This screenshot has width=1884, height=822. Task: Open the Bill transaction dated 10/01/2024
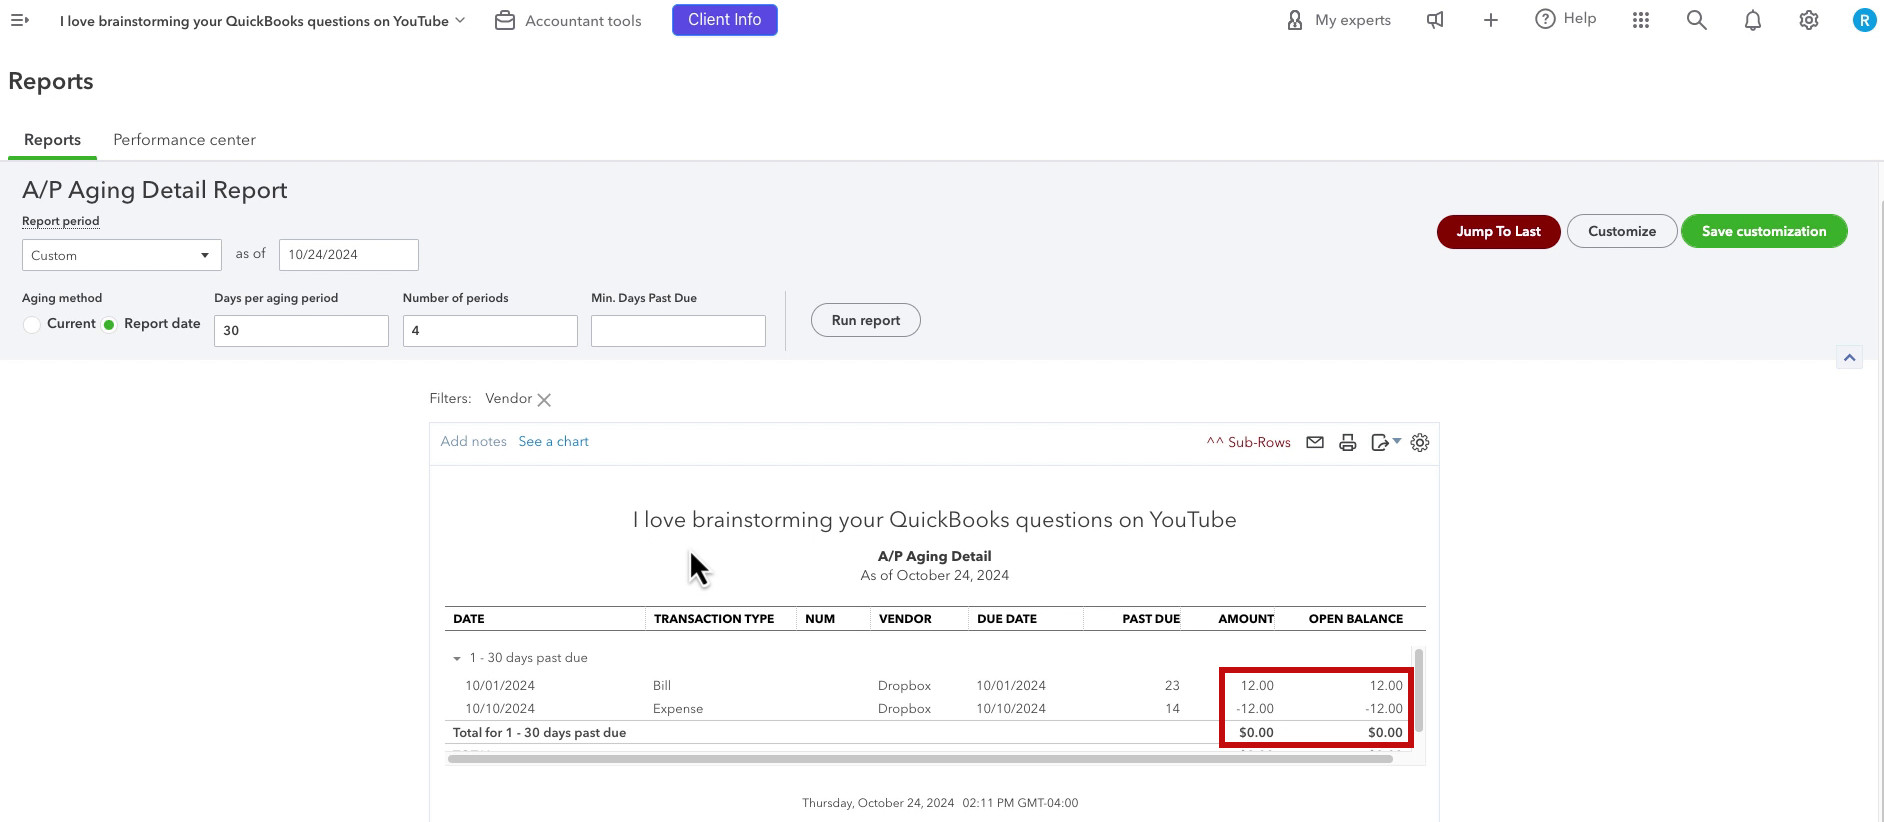coord(662,686)
